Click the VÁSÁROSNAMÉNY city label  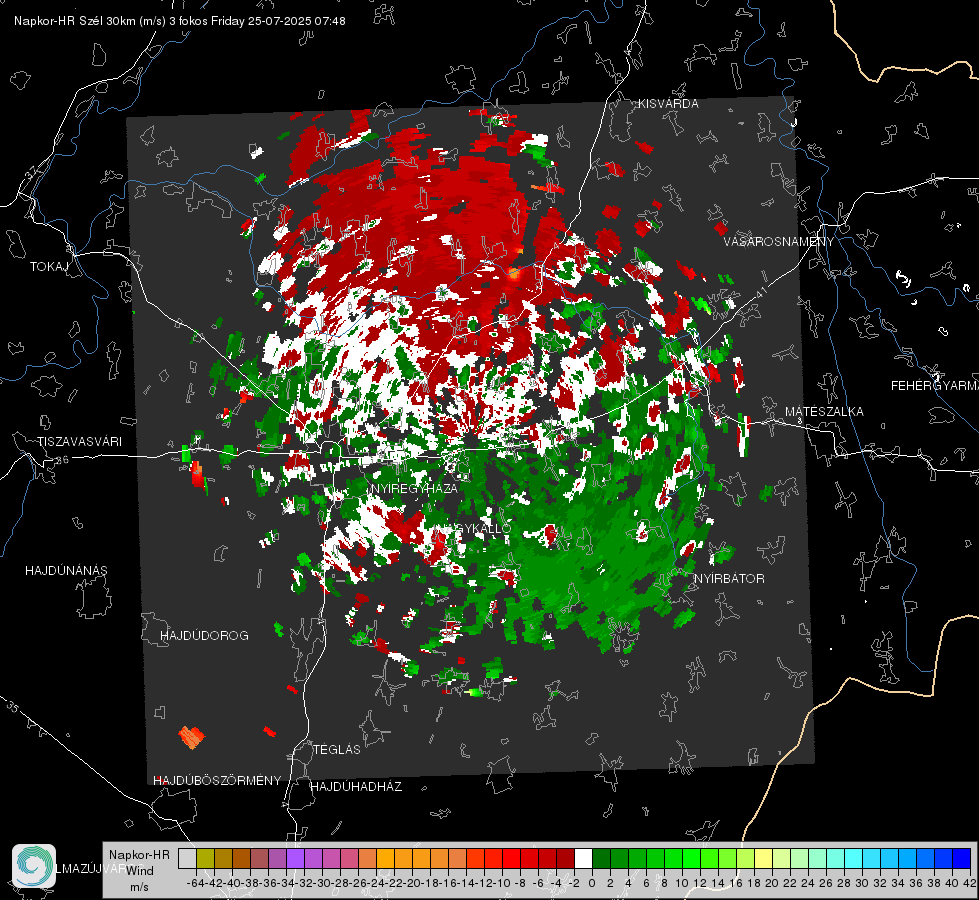click(779, 242)
